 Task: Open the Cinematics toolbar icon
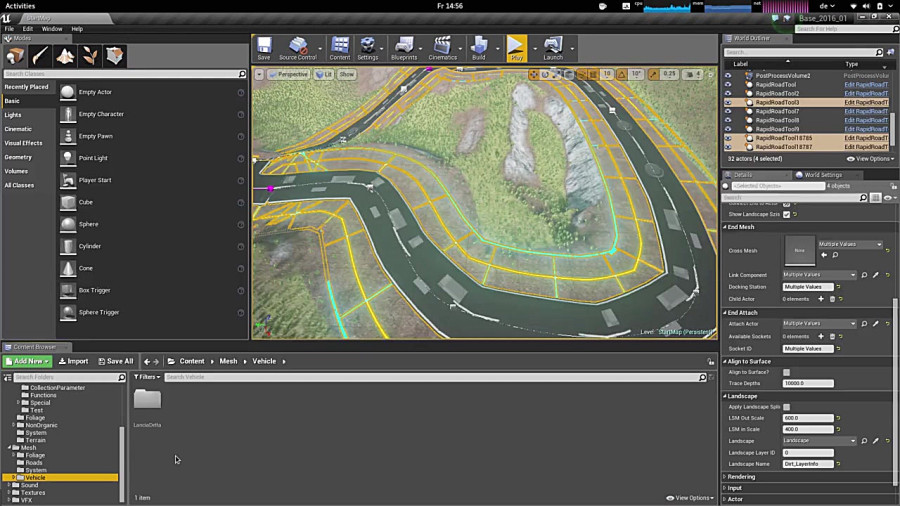coord(443,48)
